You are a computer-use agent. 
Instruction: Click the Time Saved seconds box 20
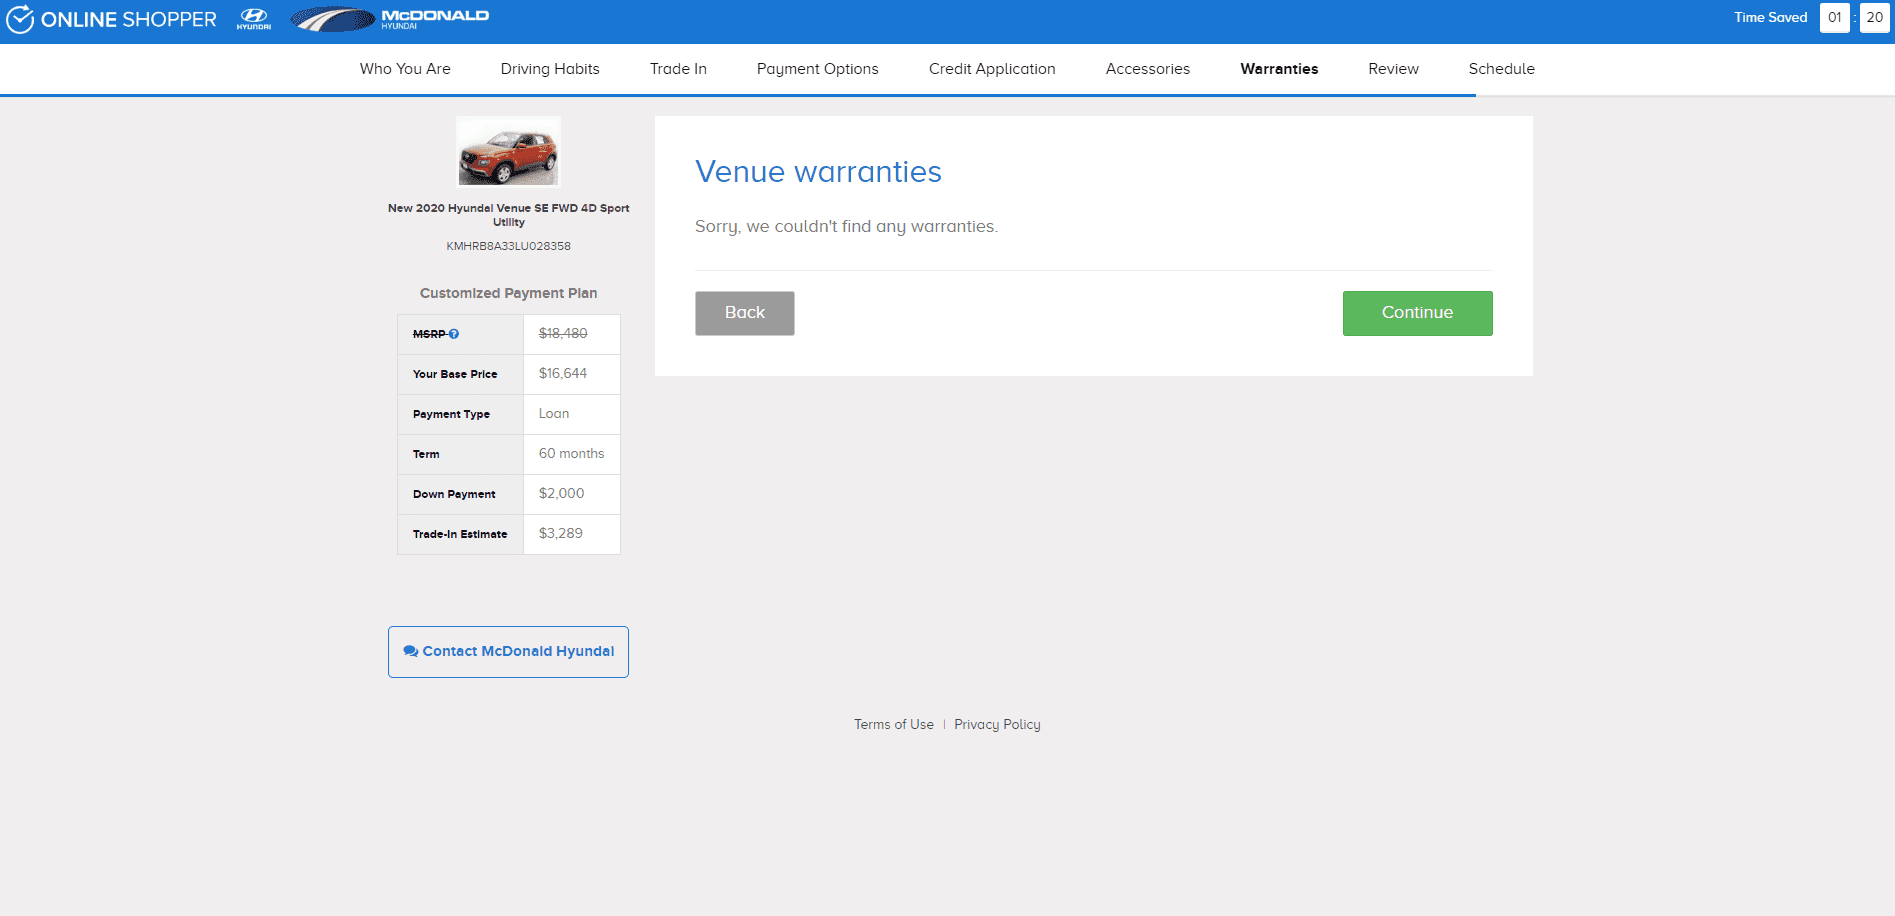coord(1874,18)
